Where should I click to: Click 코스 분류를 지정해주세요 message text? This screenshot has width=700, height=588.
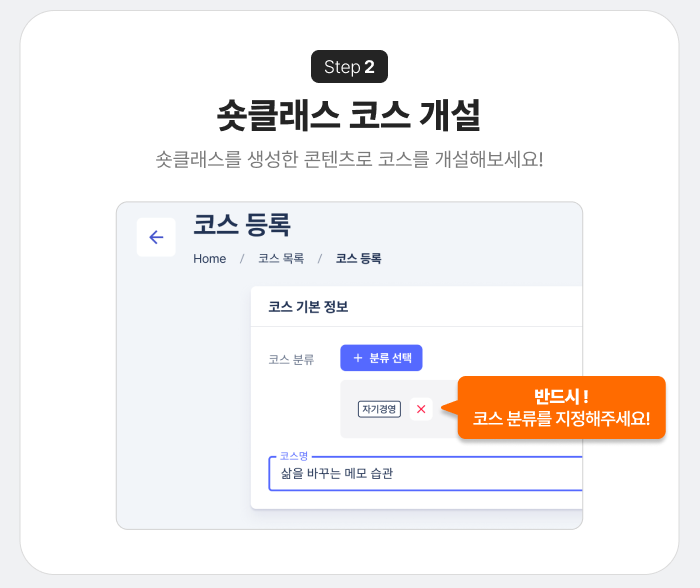coord(561,419)
